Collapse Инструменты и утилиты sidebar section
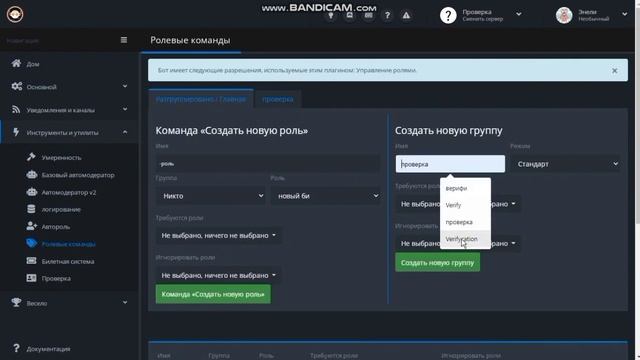640x360 pixels. click(x=69, y=132)
